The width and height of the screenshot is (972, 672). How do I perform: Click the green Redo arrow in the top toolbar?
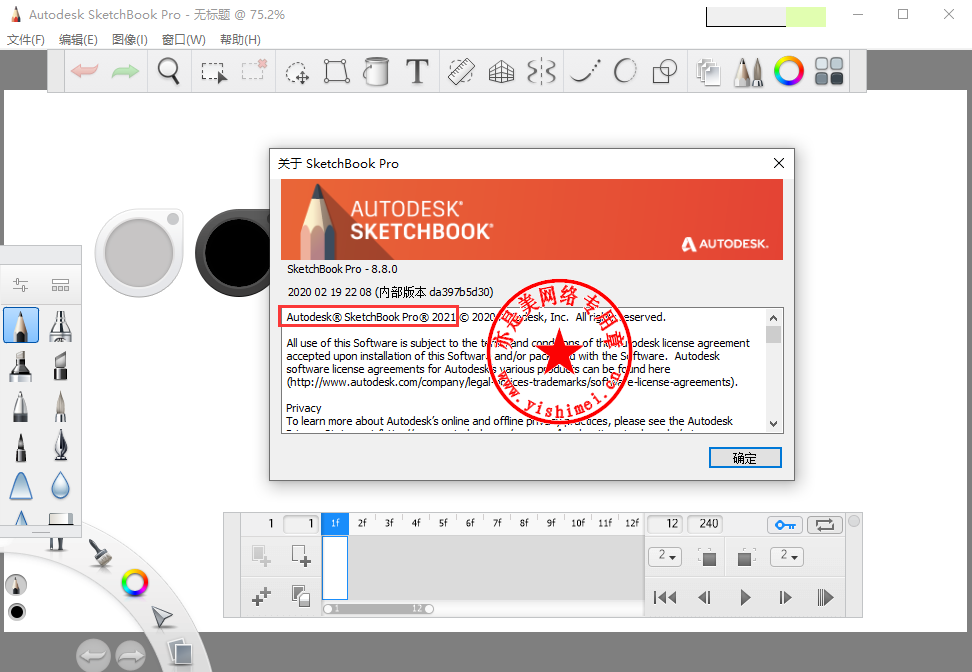125,71
